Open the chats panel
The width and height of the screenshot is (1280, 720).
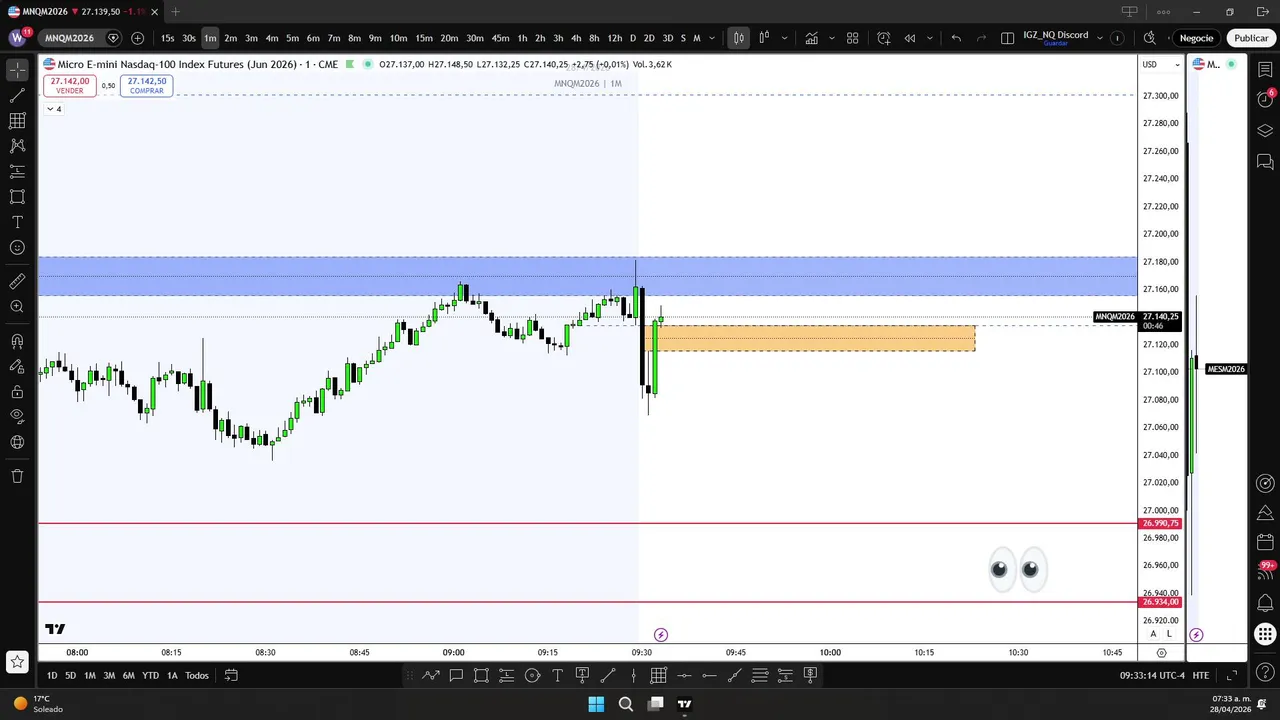point(1265,162)
